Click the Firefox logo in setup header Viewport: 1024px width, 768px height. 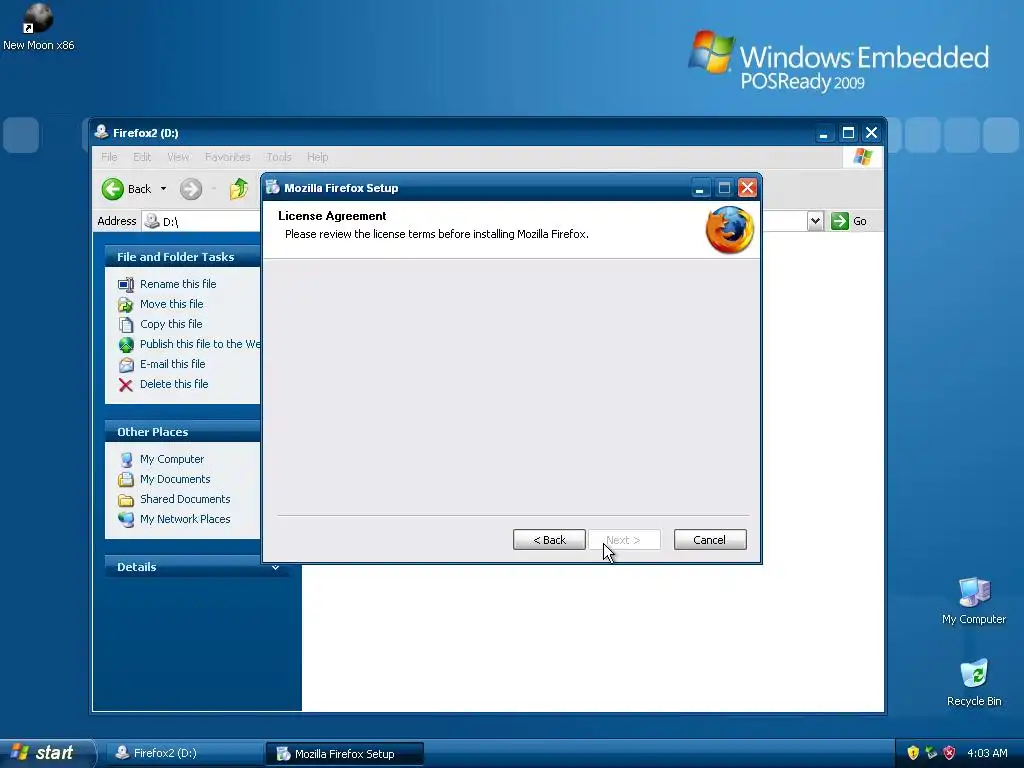point(729,230)
